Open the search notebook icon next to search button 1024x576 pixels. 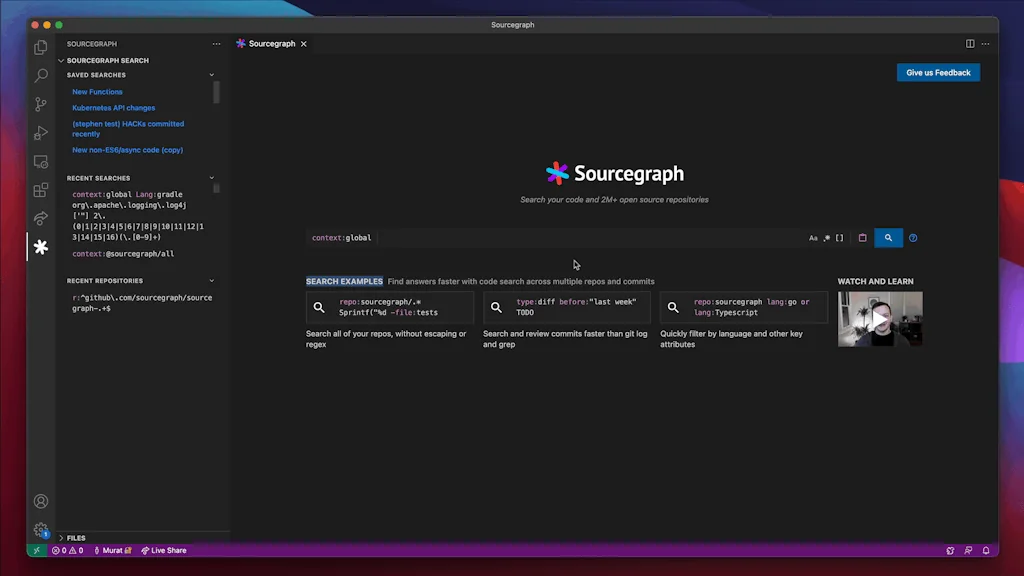862,238
